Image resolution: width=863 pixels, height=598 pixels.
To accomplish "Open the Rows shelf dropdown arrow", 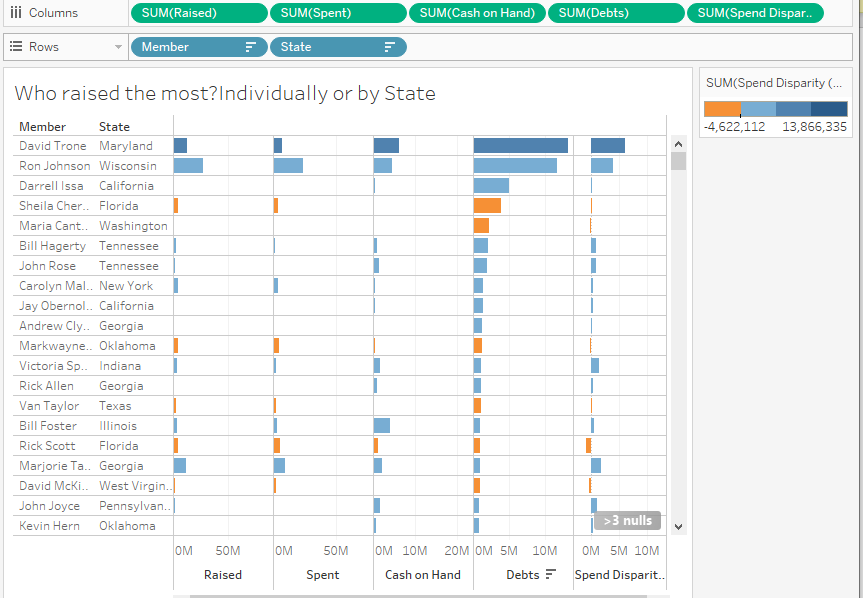I will tap(119, 47).
